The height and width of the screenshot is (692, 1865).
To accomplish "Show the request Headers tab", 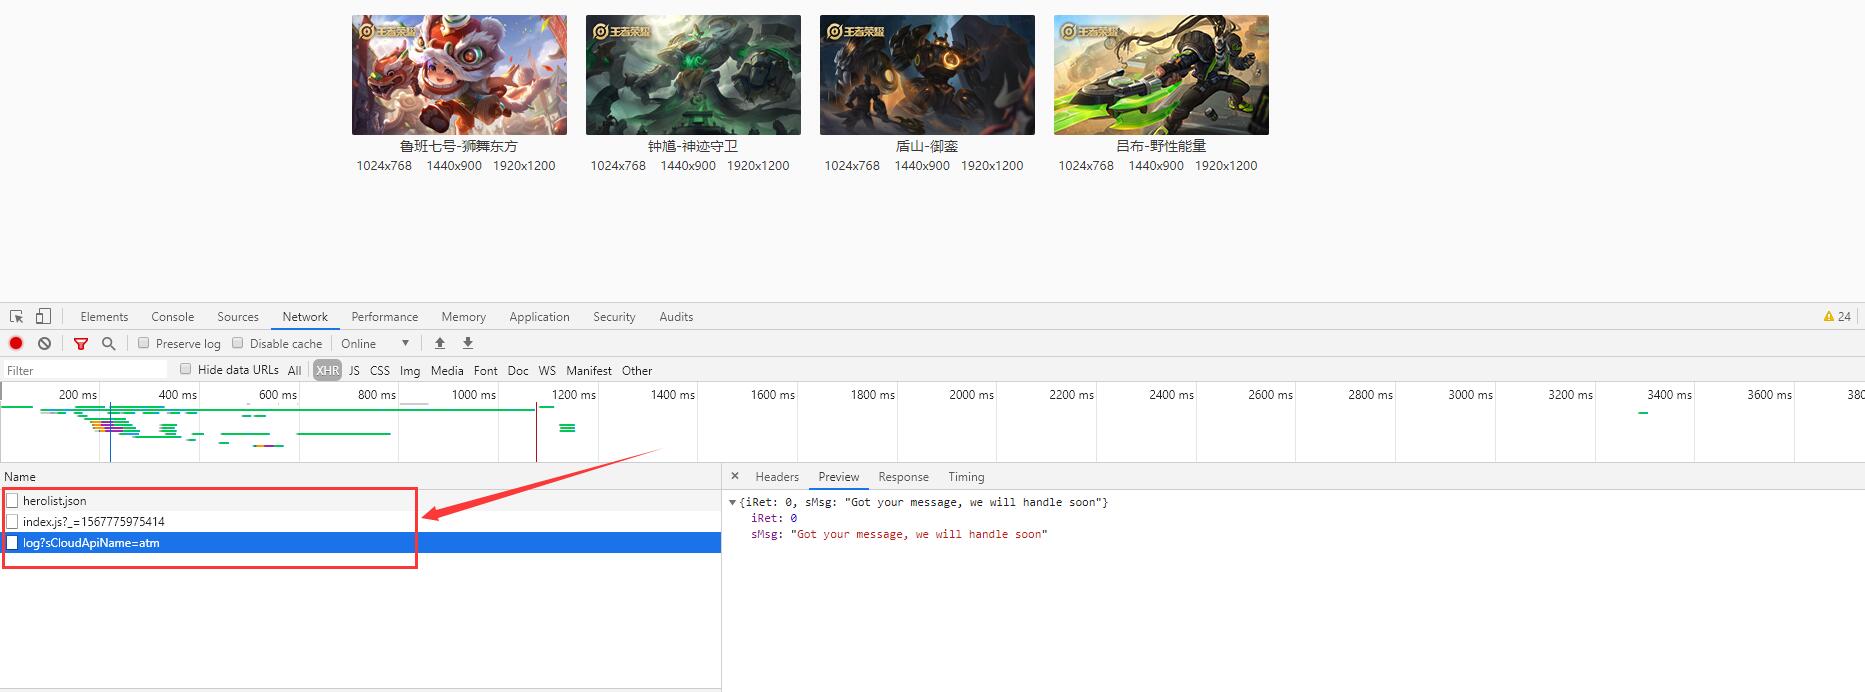I will pos(777,477).
